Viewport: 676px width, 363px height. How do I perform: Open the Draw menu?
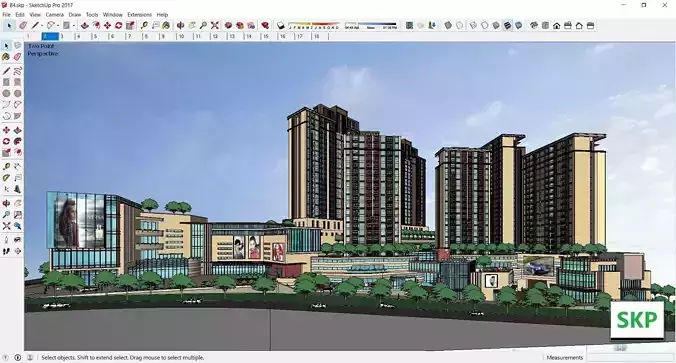[x=75, y=15]
